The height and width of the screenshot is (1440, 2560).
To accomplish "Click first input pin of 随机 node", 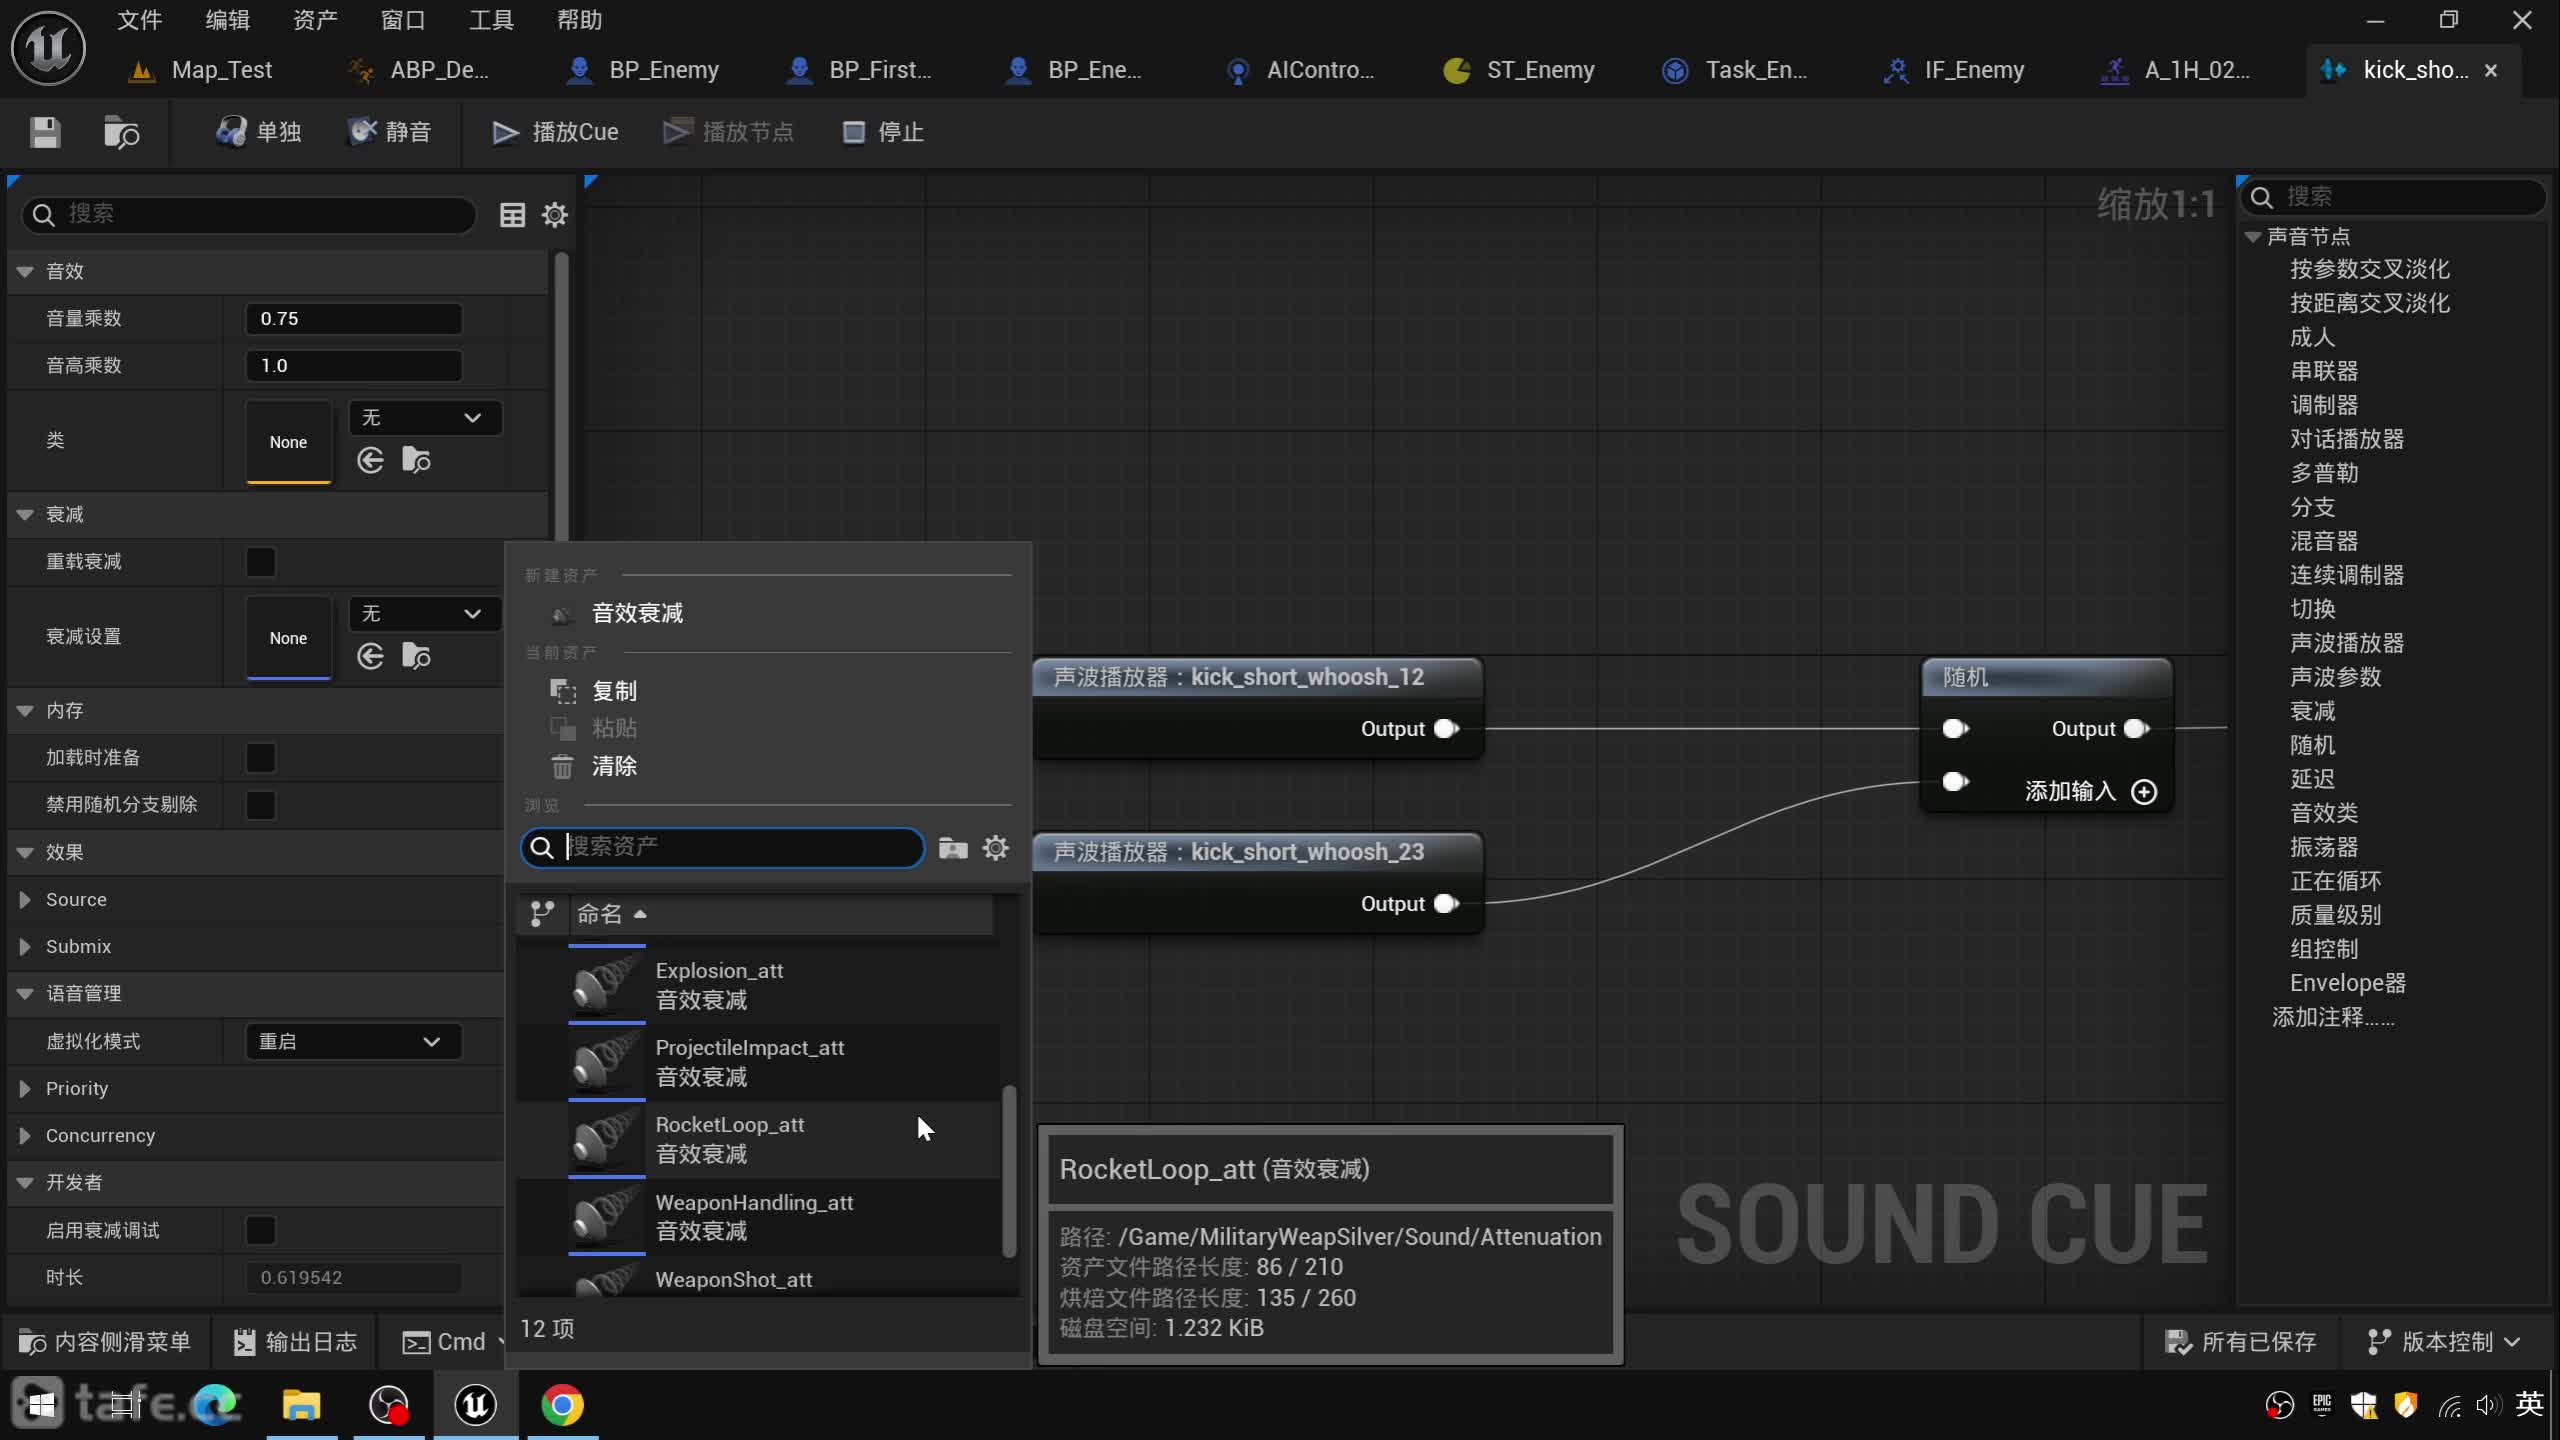I will click(x=1955, y=729).
